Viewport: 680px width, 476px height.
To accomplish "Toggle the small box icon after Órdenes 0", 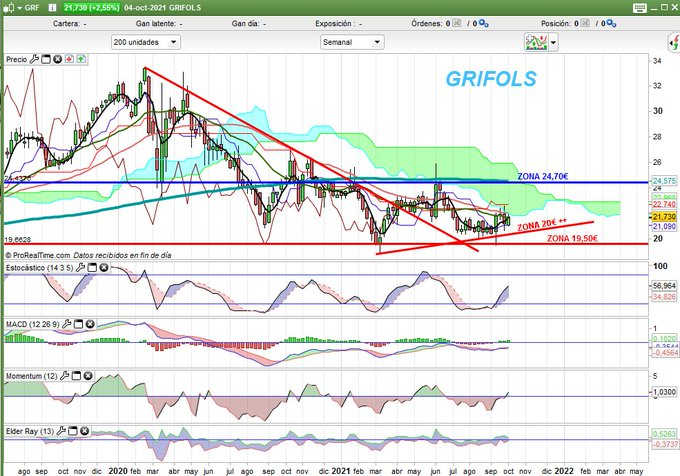I will coord(457,23).
